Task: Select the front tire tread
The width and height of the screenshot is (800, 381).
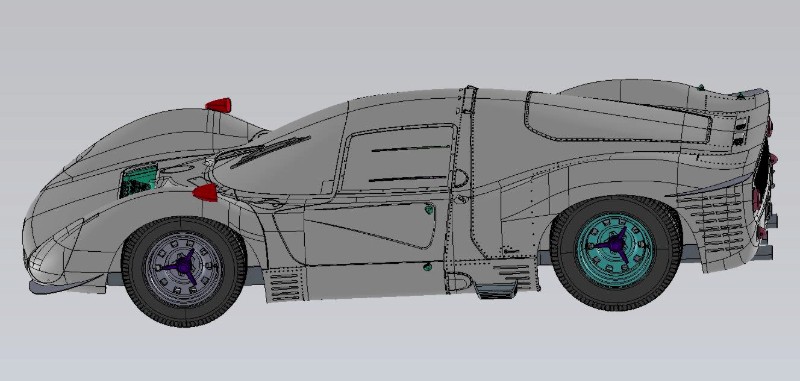Action: (184, 271)
